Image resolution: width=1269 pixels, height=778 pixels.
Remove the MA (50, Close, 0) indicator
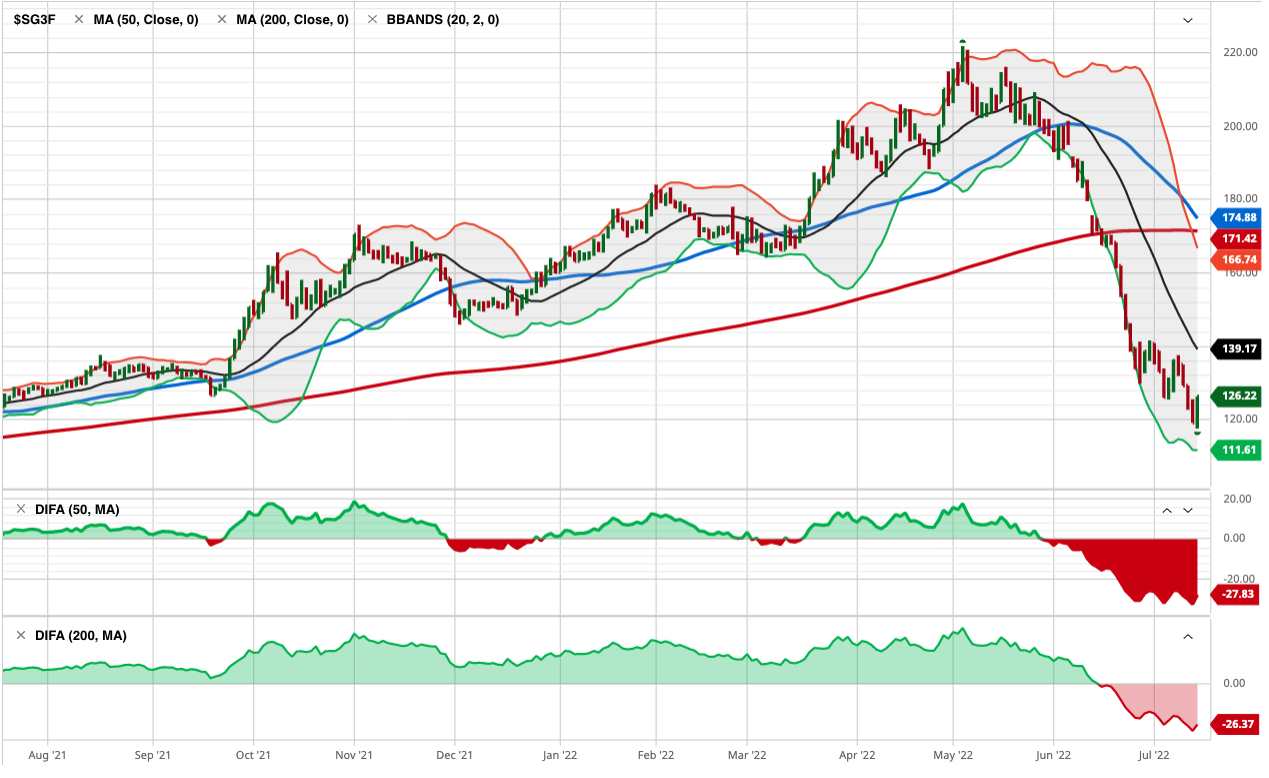coord(79,20)
